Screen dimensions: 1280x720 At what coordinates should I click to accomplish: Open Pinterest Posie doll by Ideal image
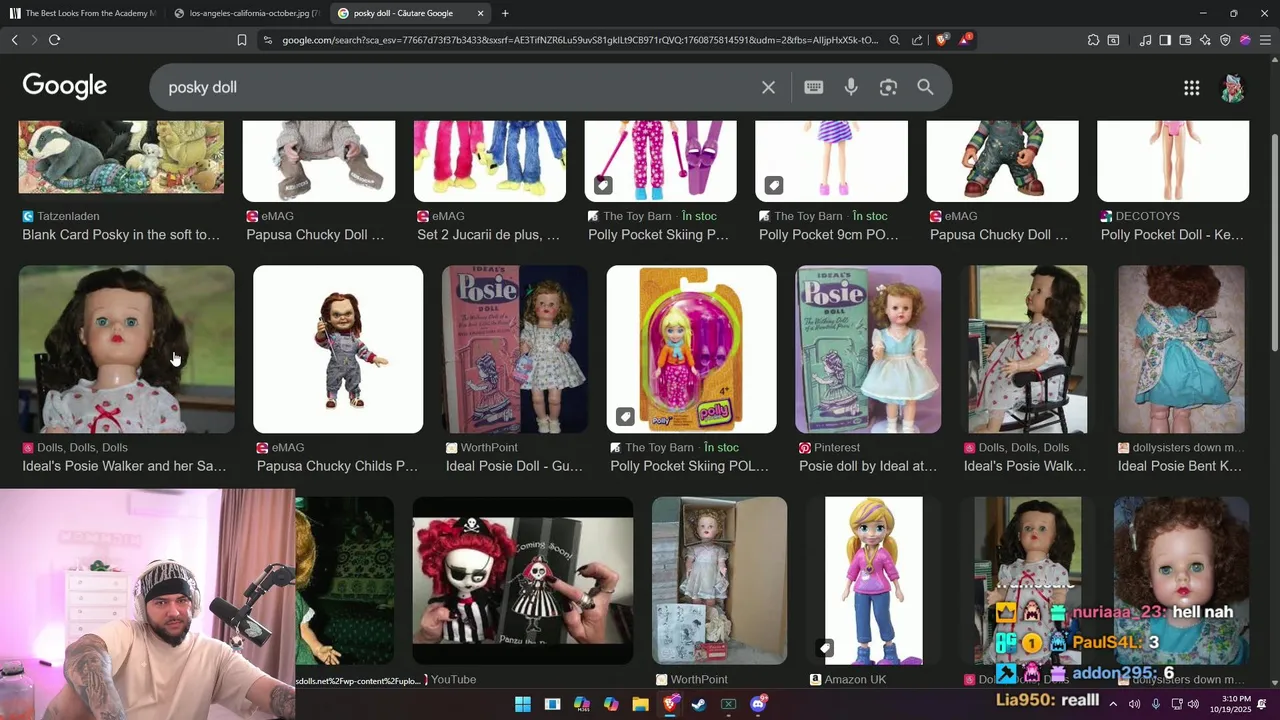pyautogui.click(x=868, y=349)
